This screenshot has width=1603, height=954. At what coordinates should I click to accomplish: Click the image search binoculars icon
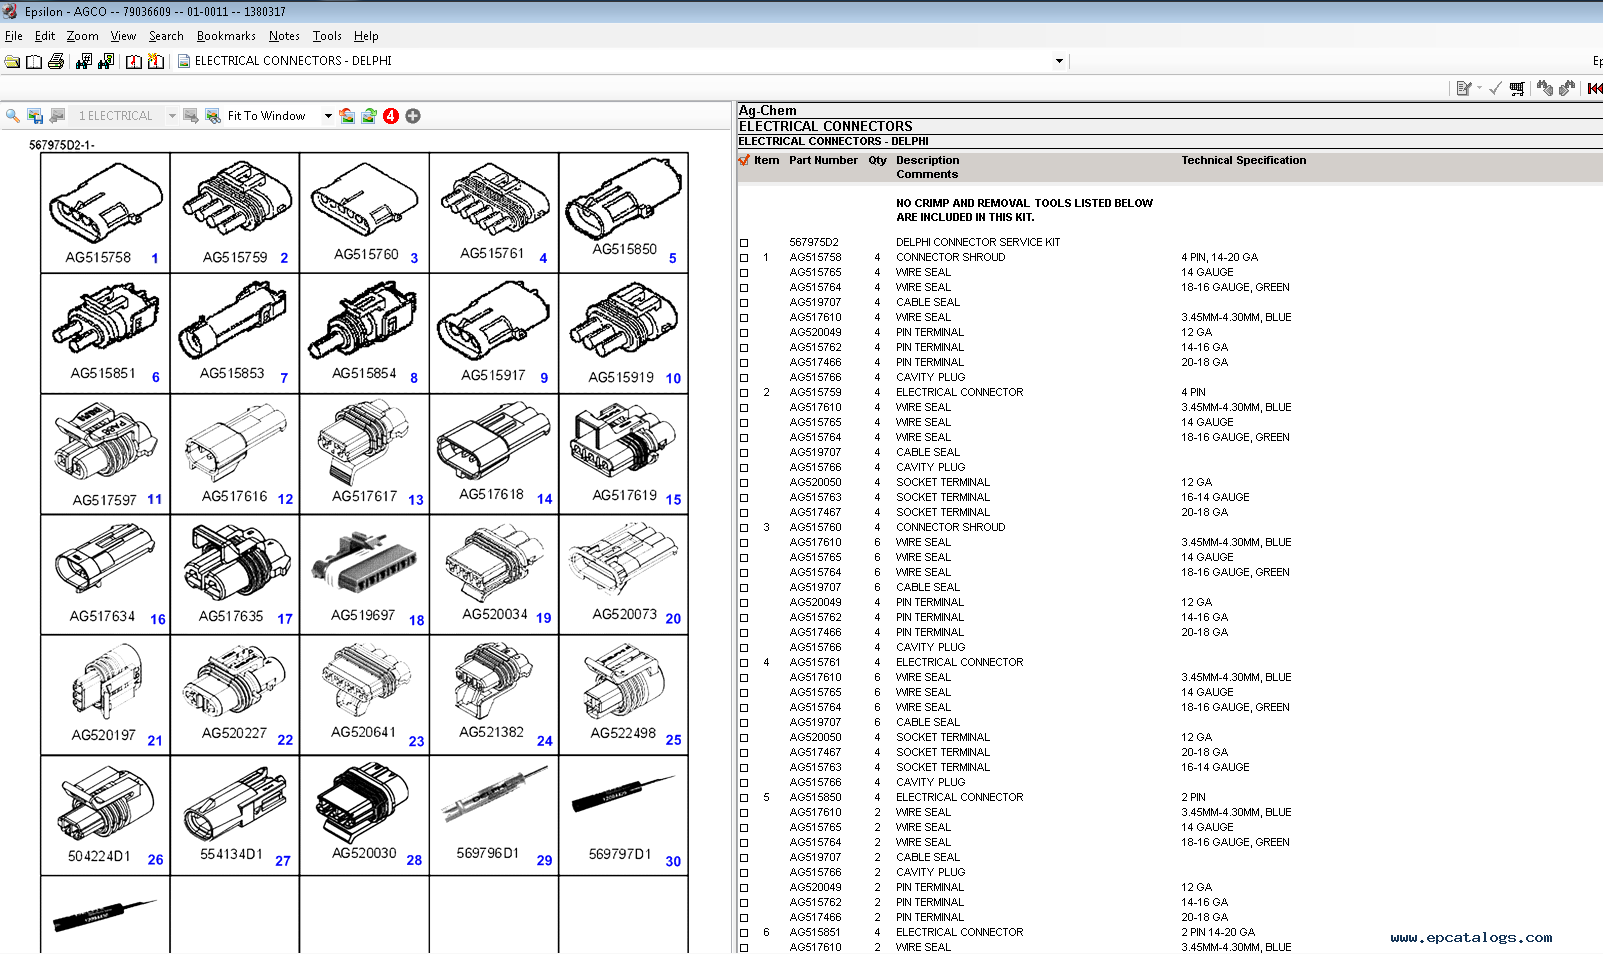(x=213, y=116)
